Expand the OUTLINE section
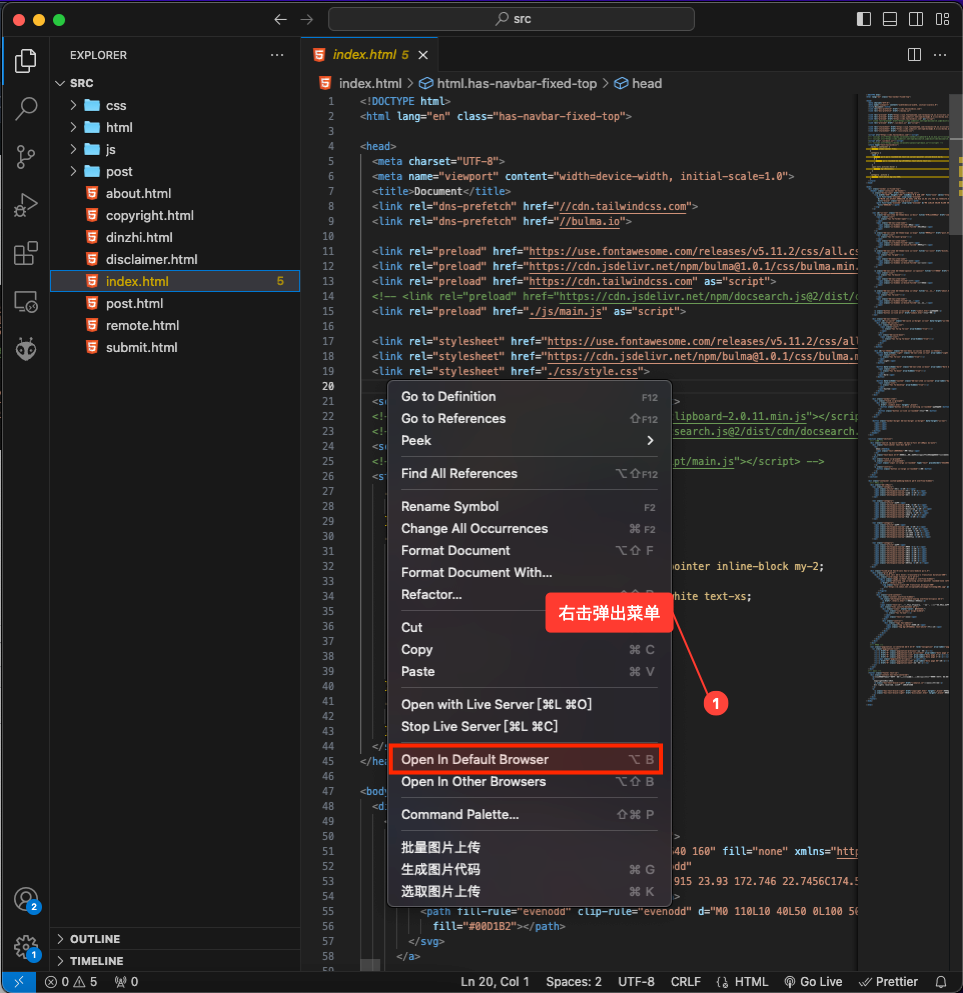 [95, 939]
